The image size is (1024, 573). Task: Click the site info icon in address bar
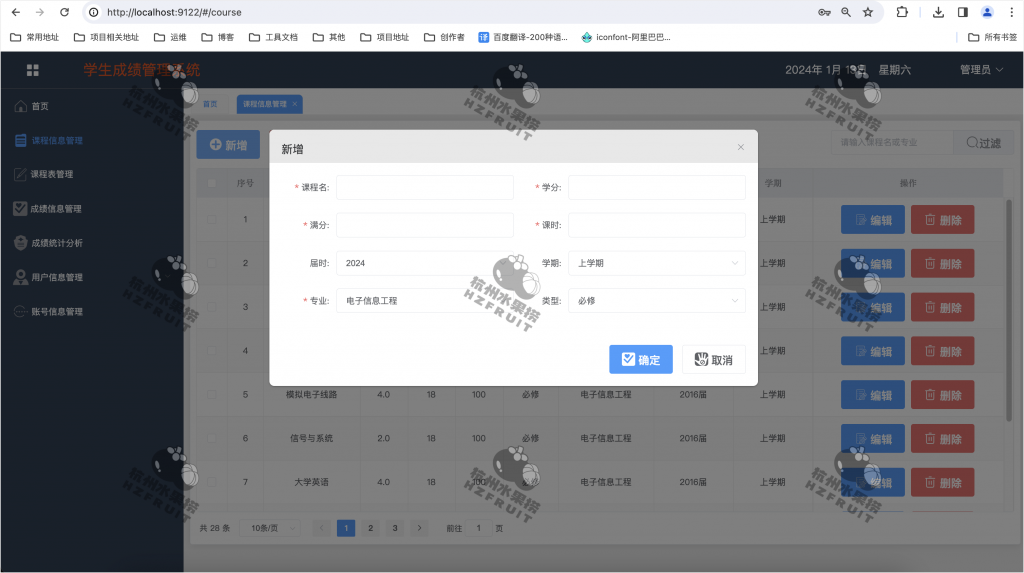coord(93,12)
